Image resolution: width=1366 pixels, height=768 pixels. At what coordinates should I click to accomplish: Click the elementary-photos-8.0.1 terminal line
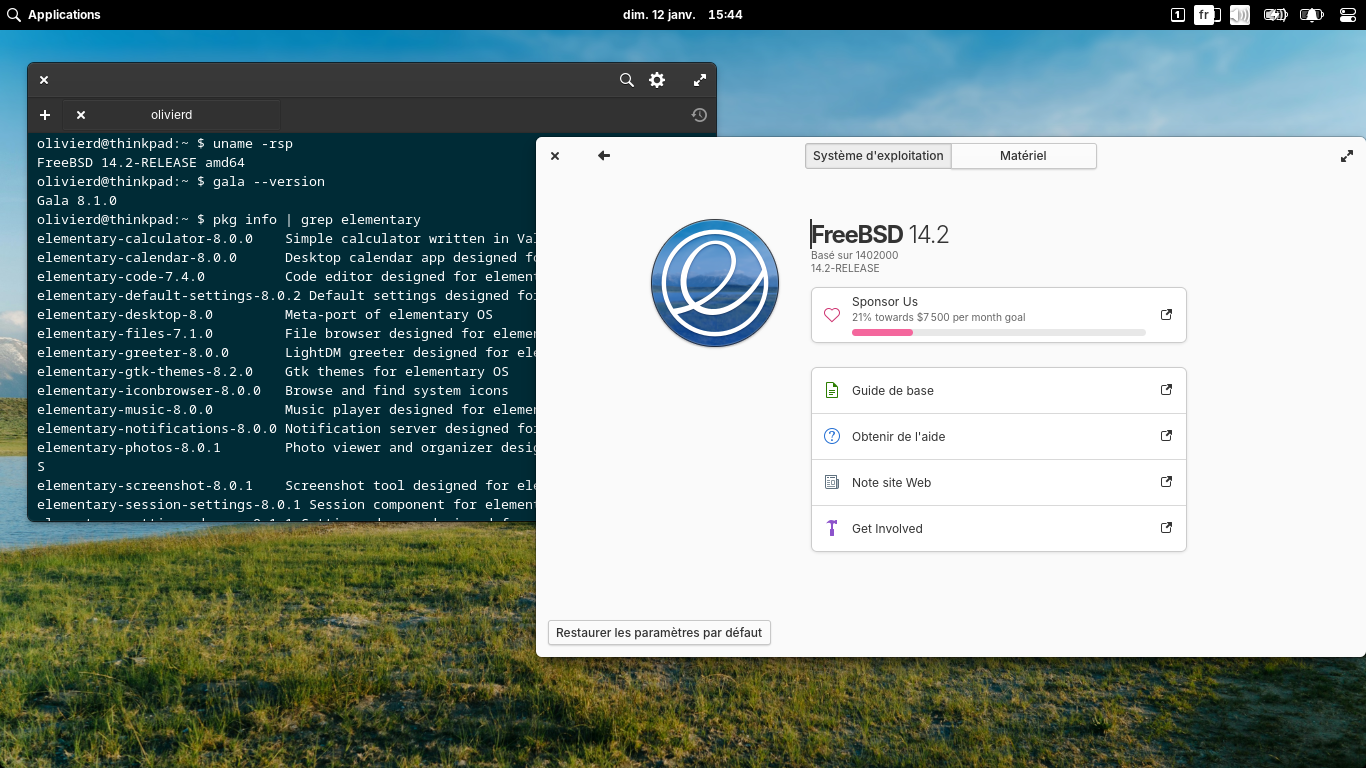pos(287,448)
